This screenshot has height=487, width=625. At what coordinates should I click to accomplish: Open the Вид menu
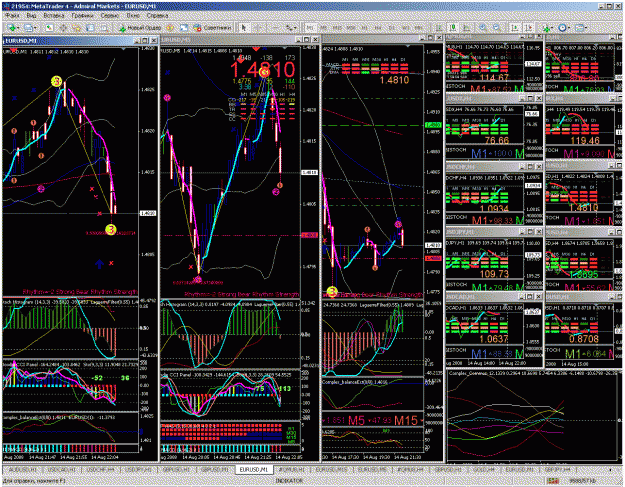coord(31,16)
